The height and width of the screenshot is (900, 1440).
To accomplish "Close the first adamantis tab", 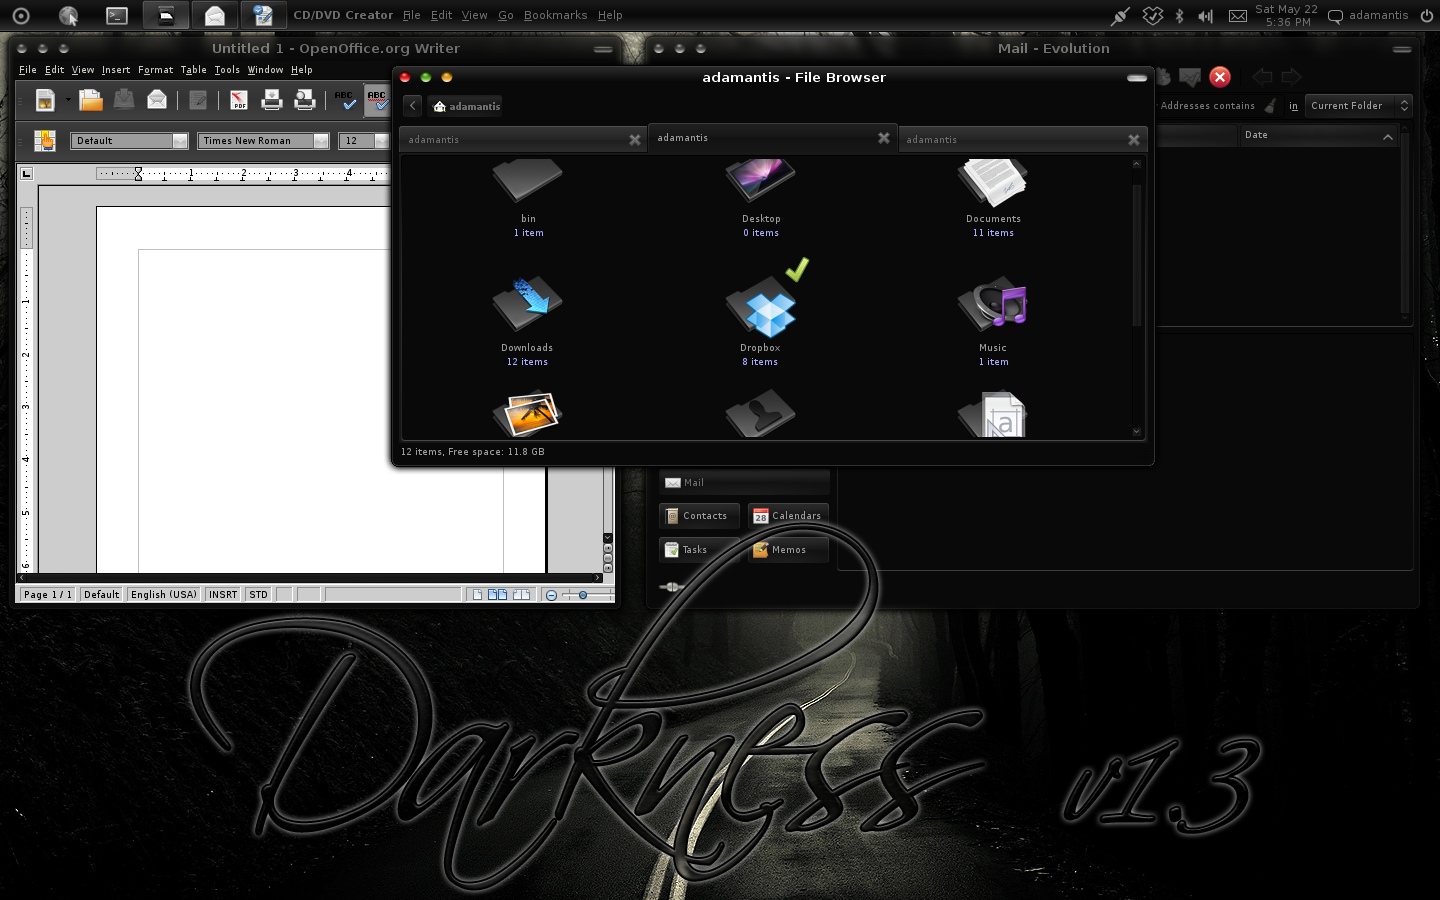I will coord(634,140).
